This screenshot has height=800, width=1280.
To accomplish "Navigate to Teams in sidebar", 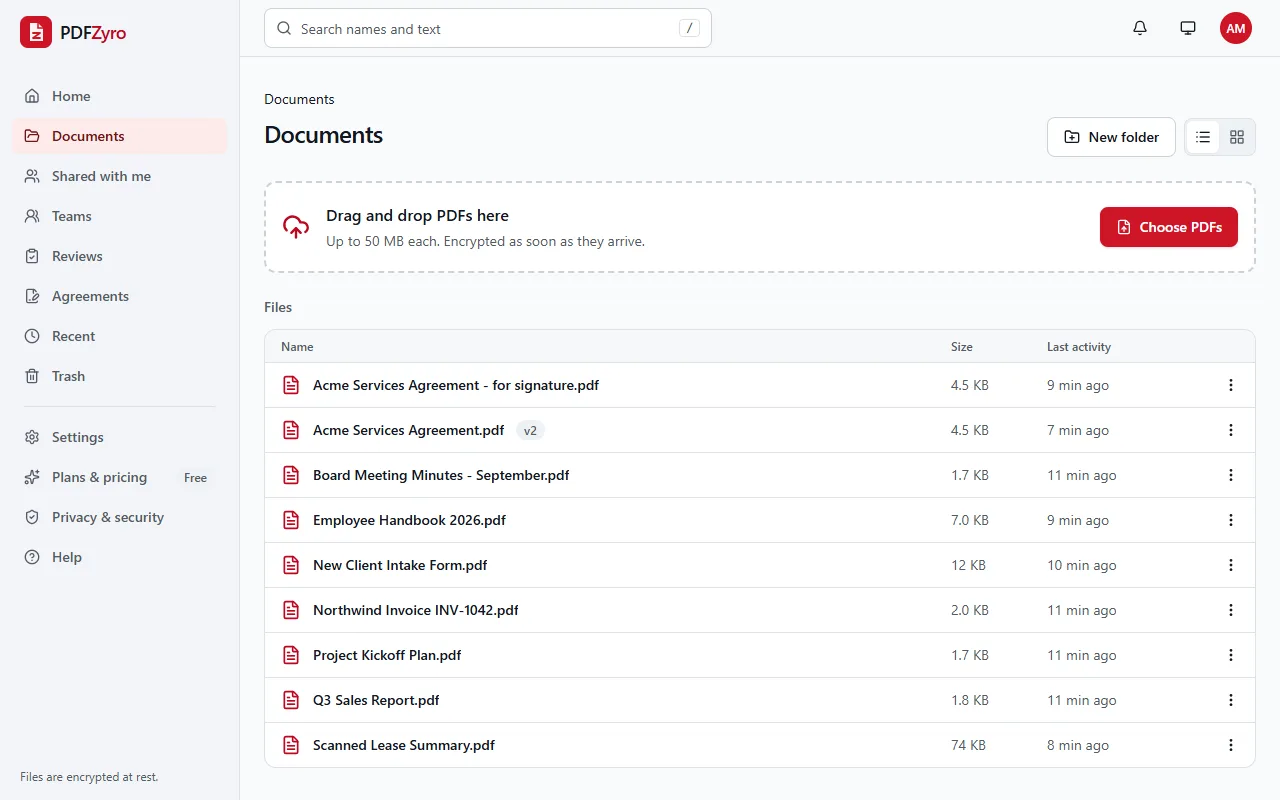I will pyautogui.click(x=120, y=216).
